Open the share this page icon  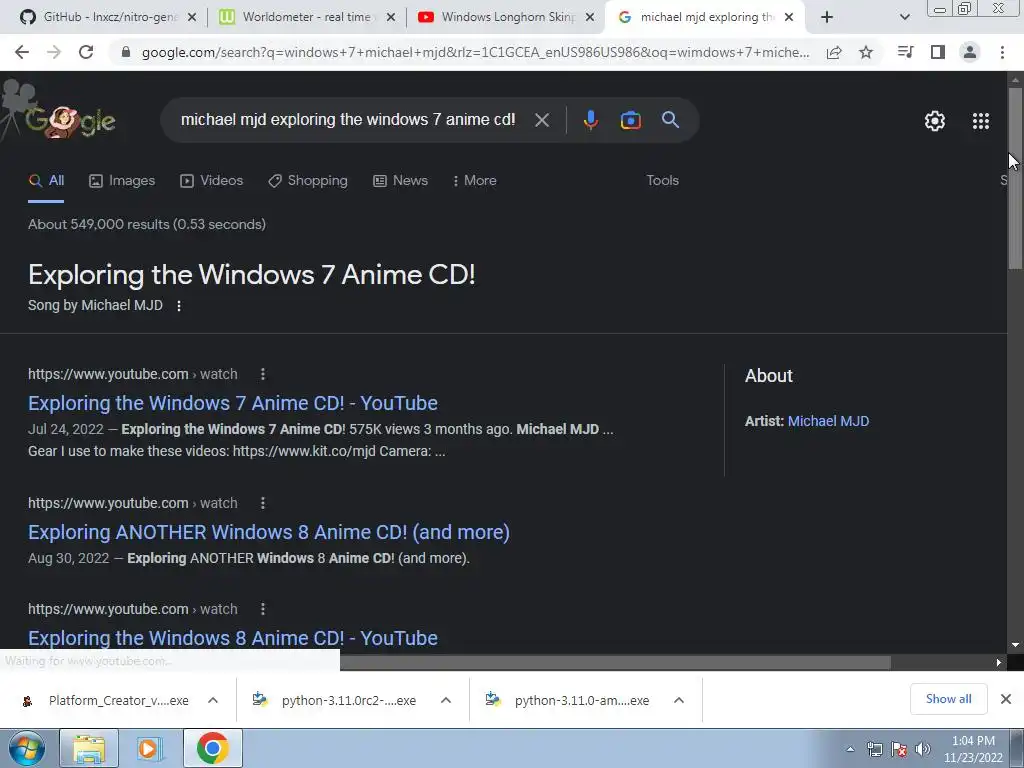(x=834, y=52)
